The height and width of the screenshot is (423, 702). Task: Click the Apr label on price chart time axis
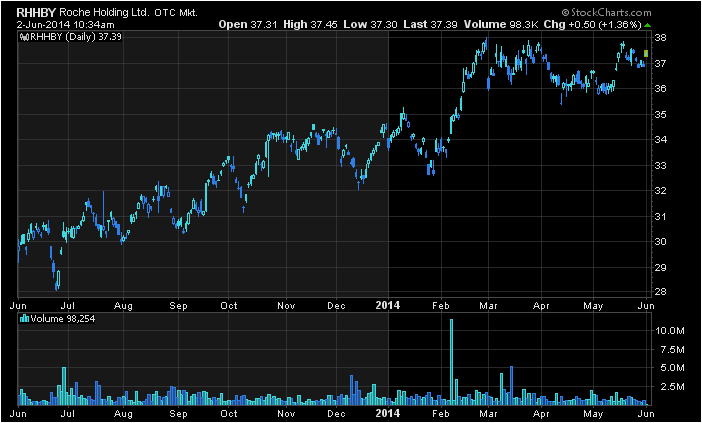pos(541,306)
